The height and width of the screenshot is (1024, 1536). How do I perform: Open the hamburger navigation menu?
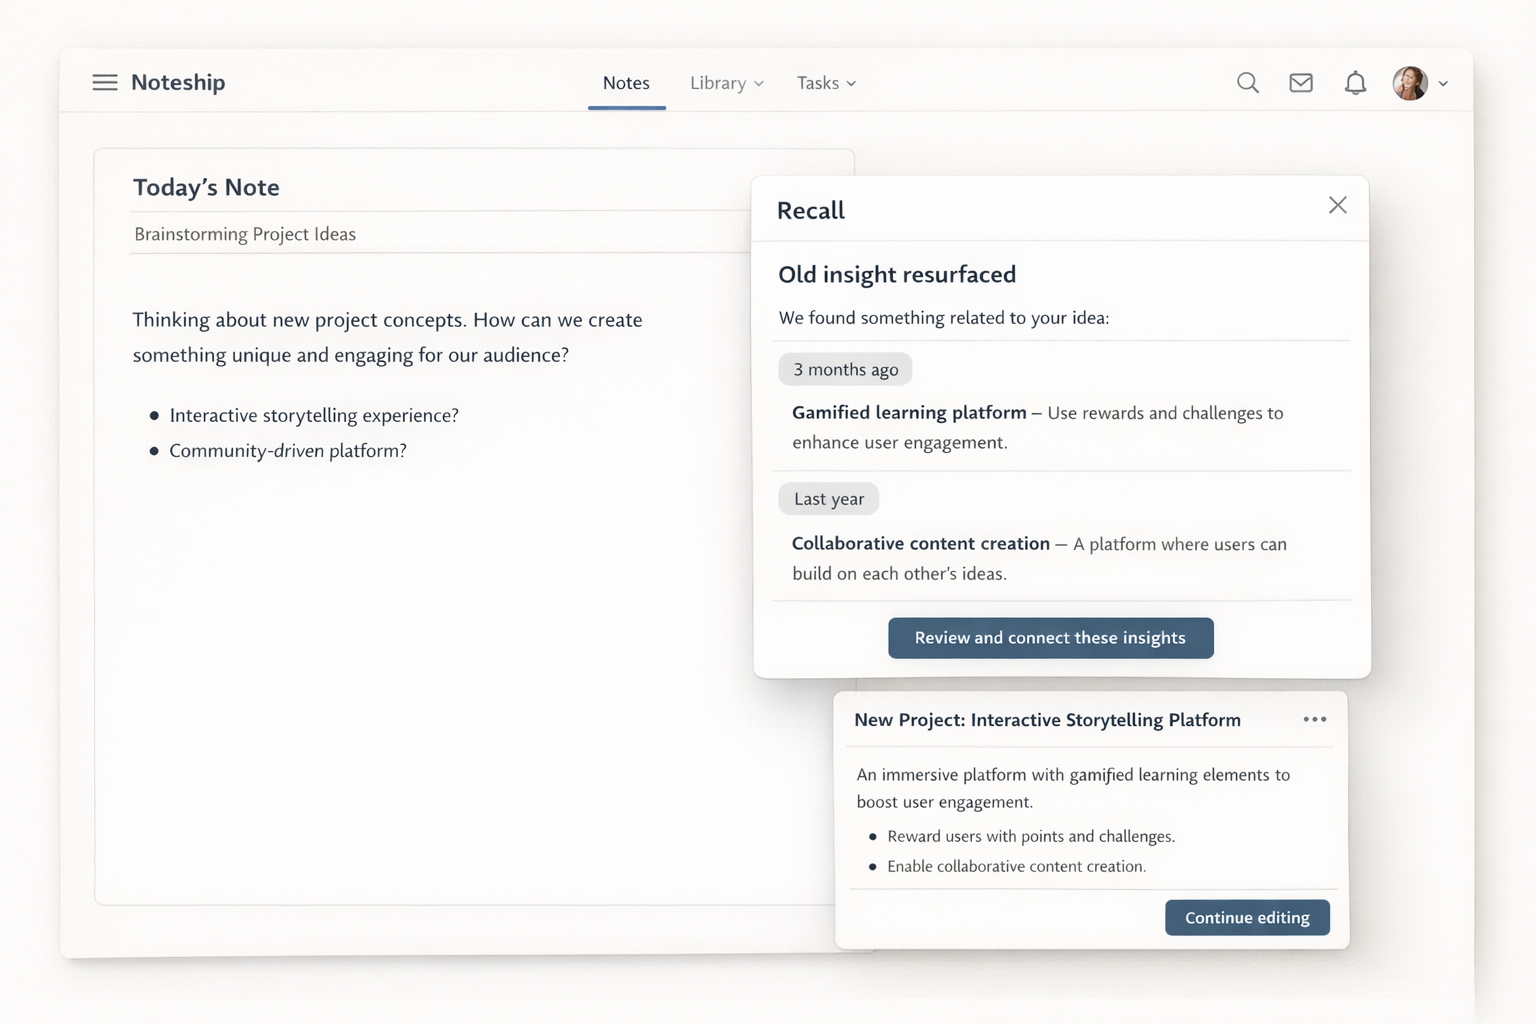pos(105,83)
